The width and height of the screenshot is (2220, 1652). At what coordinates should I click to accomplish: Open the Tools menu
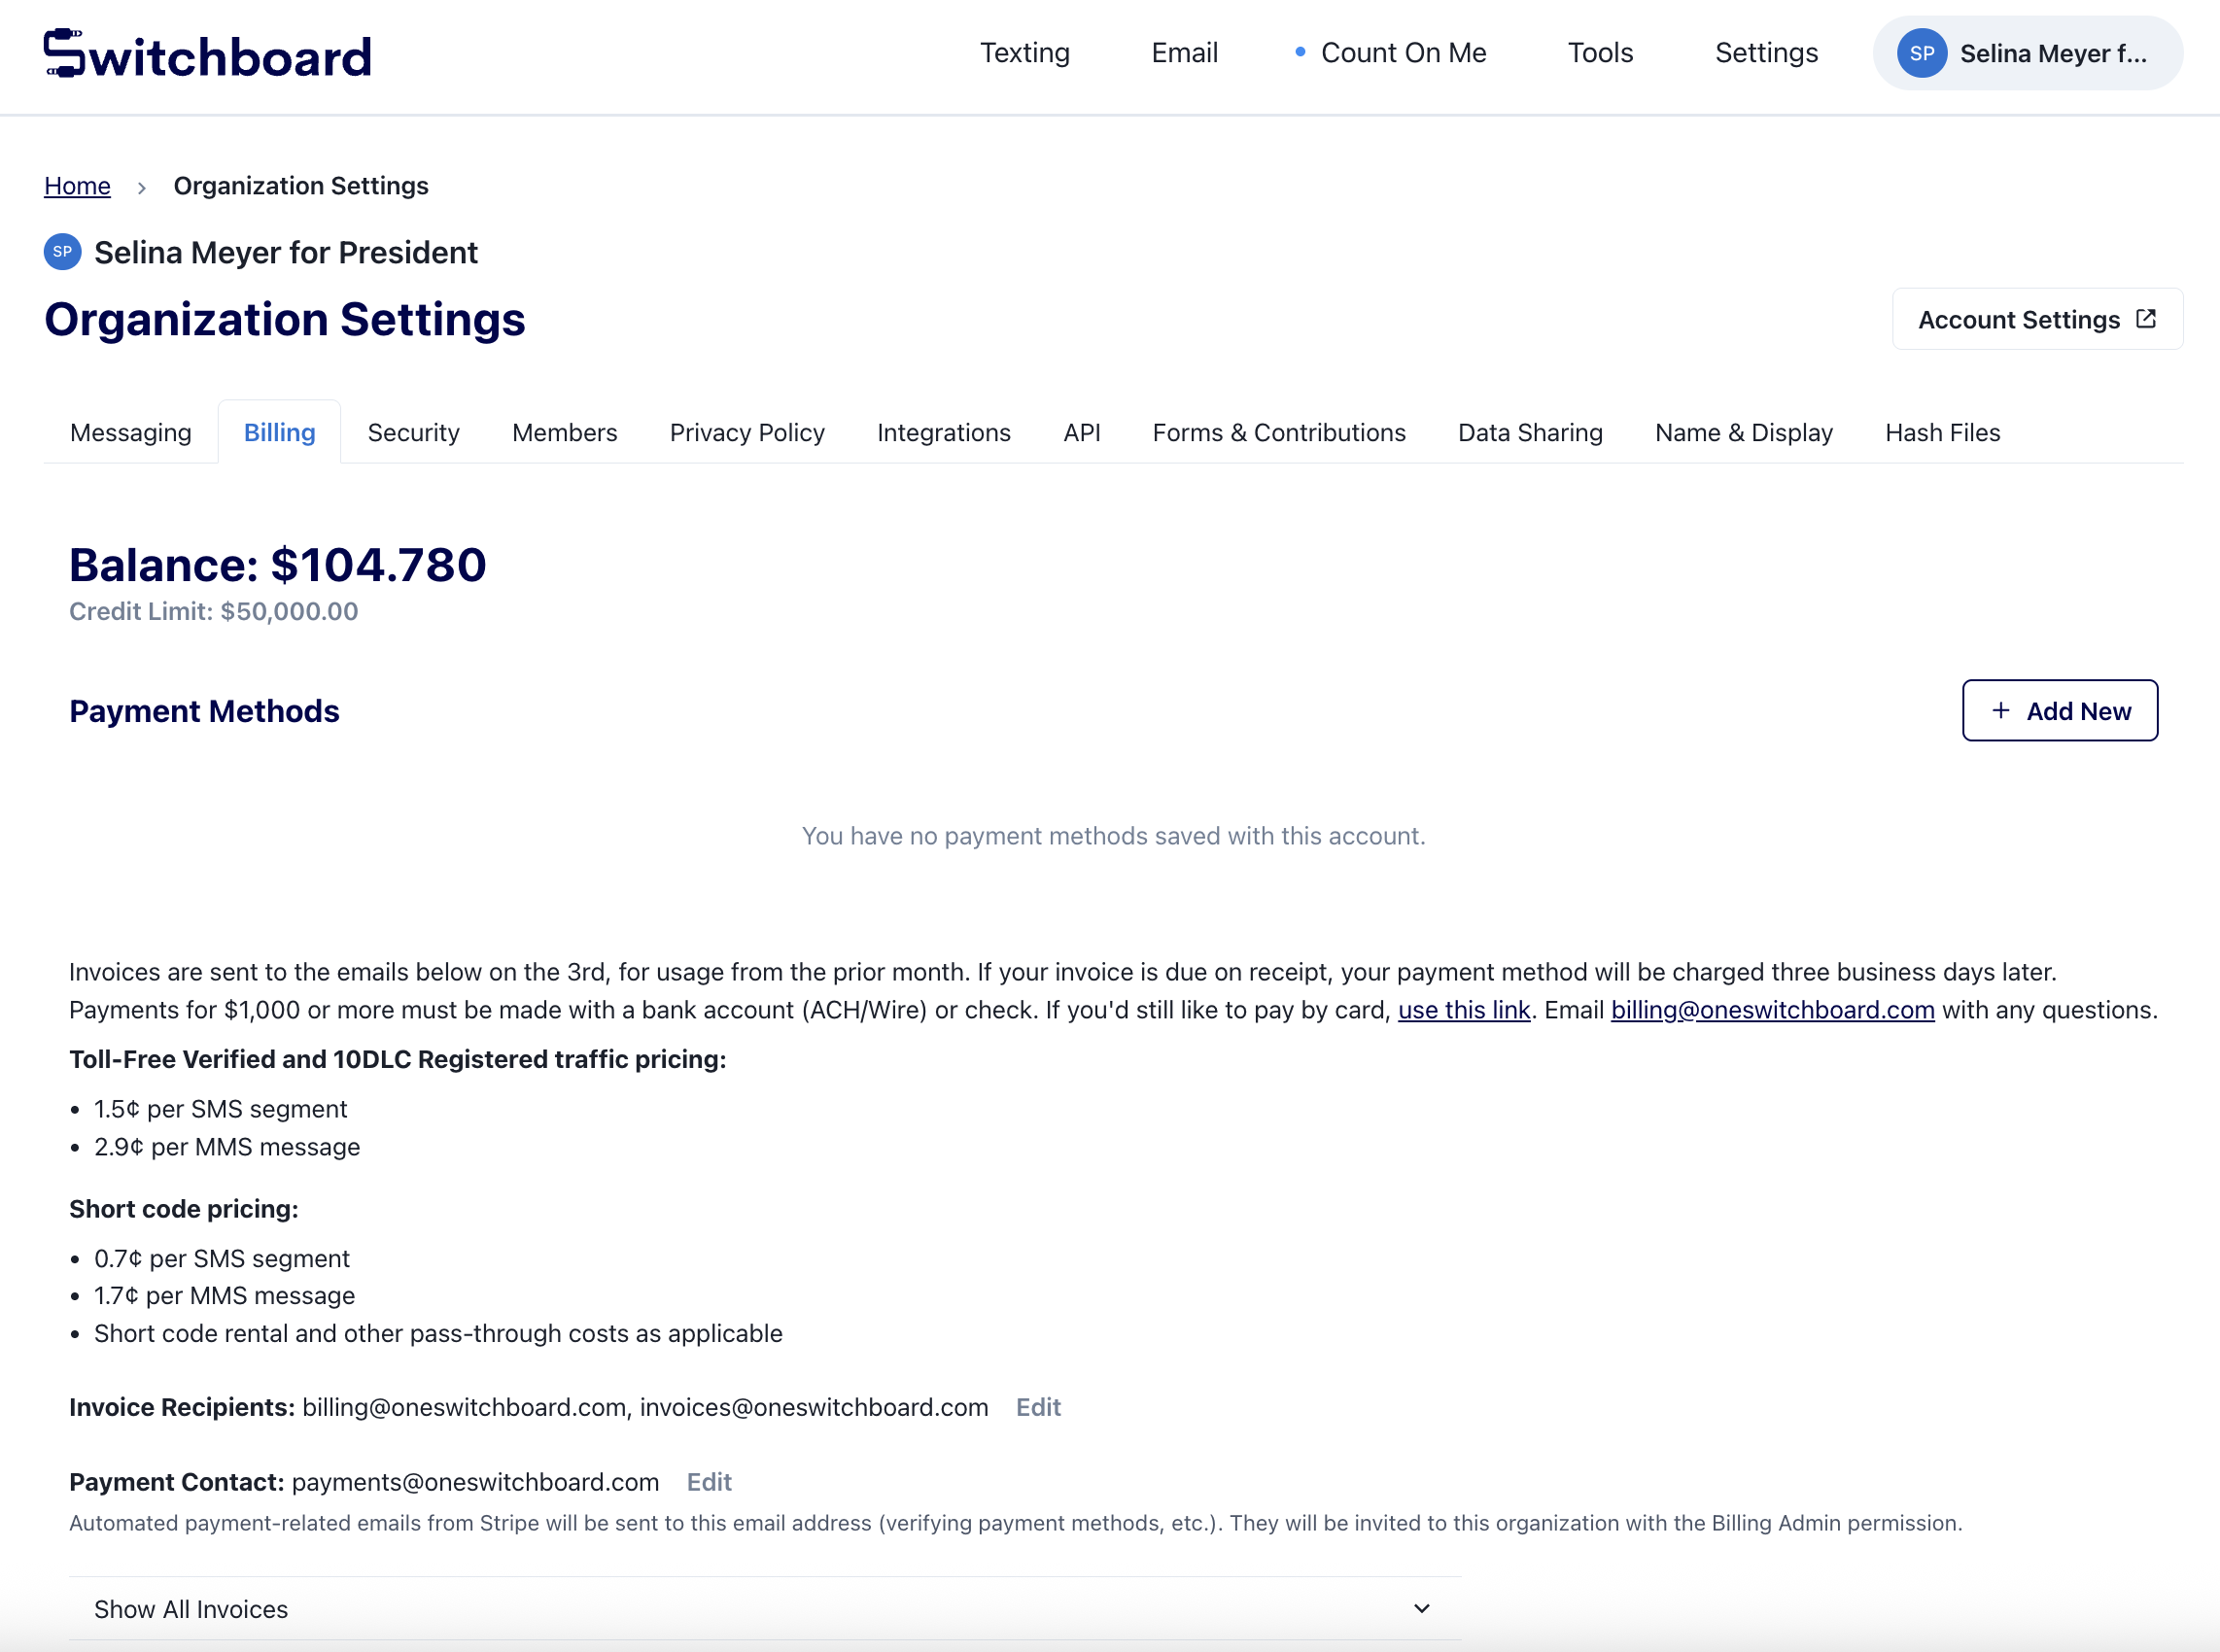(1600, 53)
